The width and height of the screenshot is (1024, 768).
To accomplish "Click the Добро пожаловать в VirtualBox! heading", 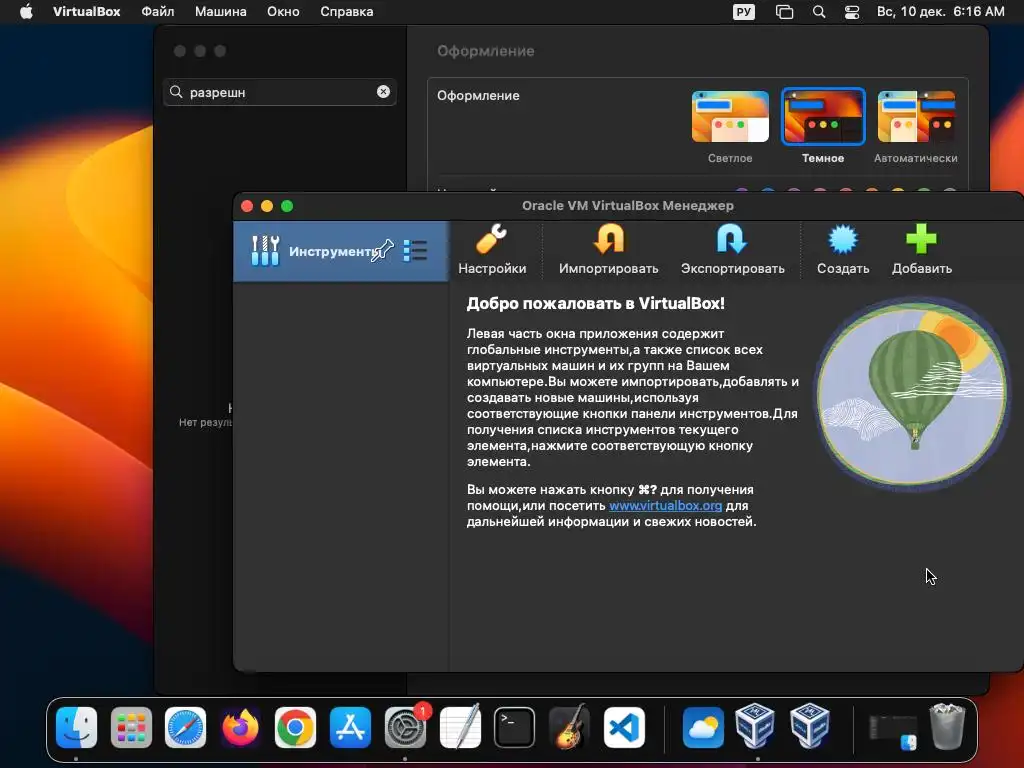I will [x=596, y=303].
